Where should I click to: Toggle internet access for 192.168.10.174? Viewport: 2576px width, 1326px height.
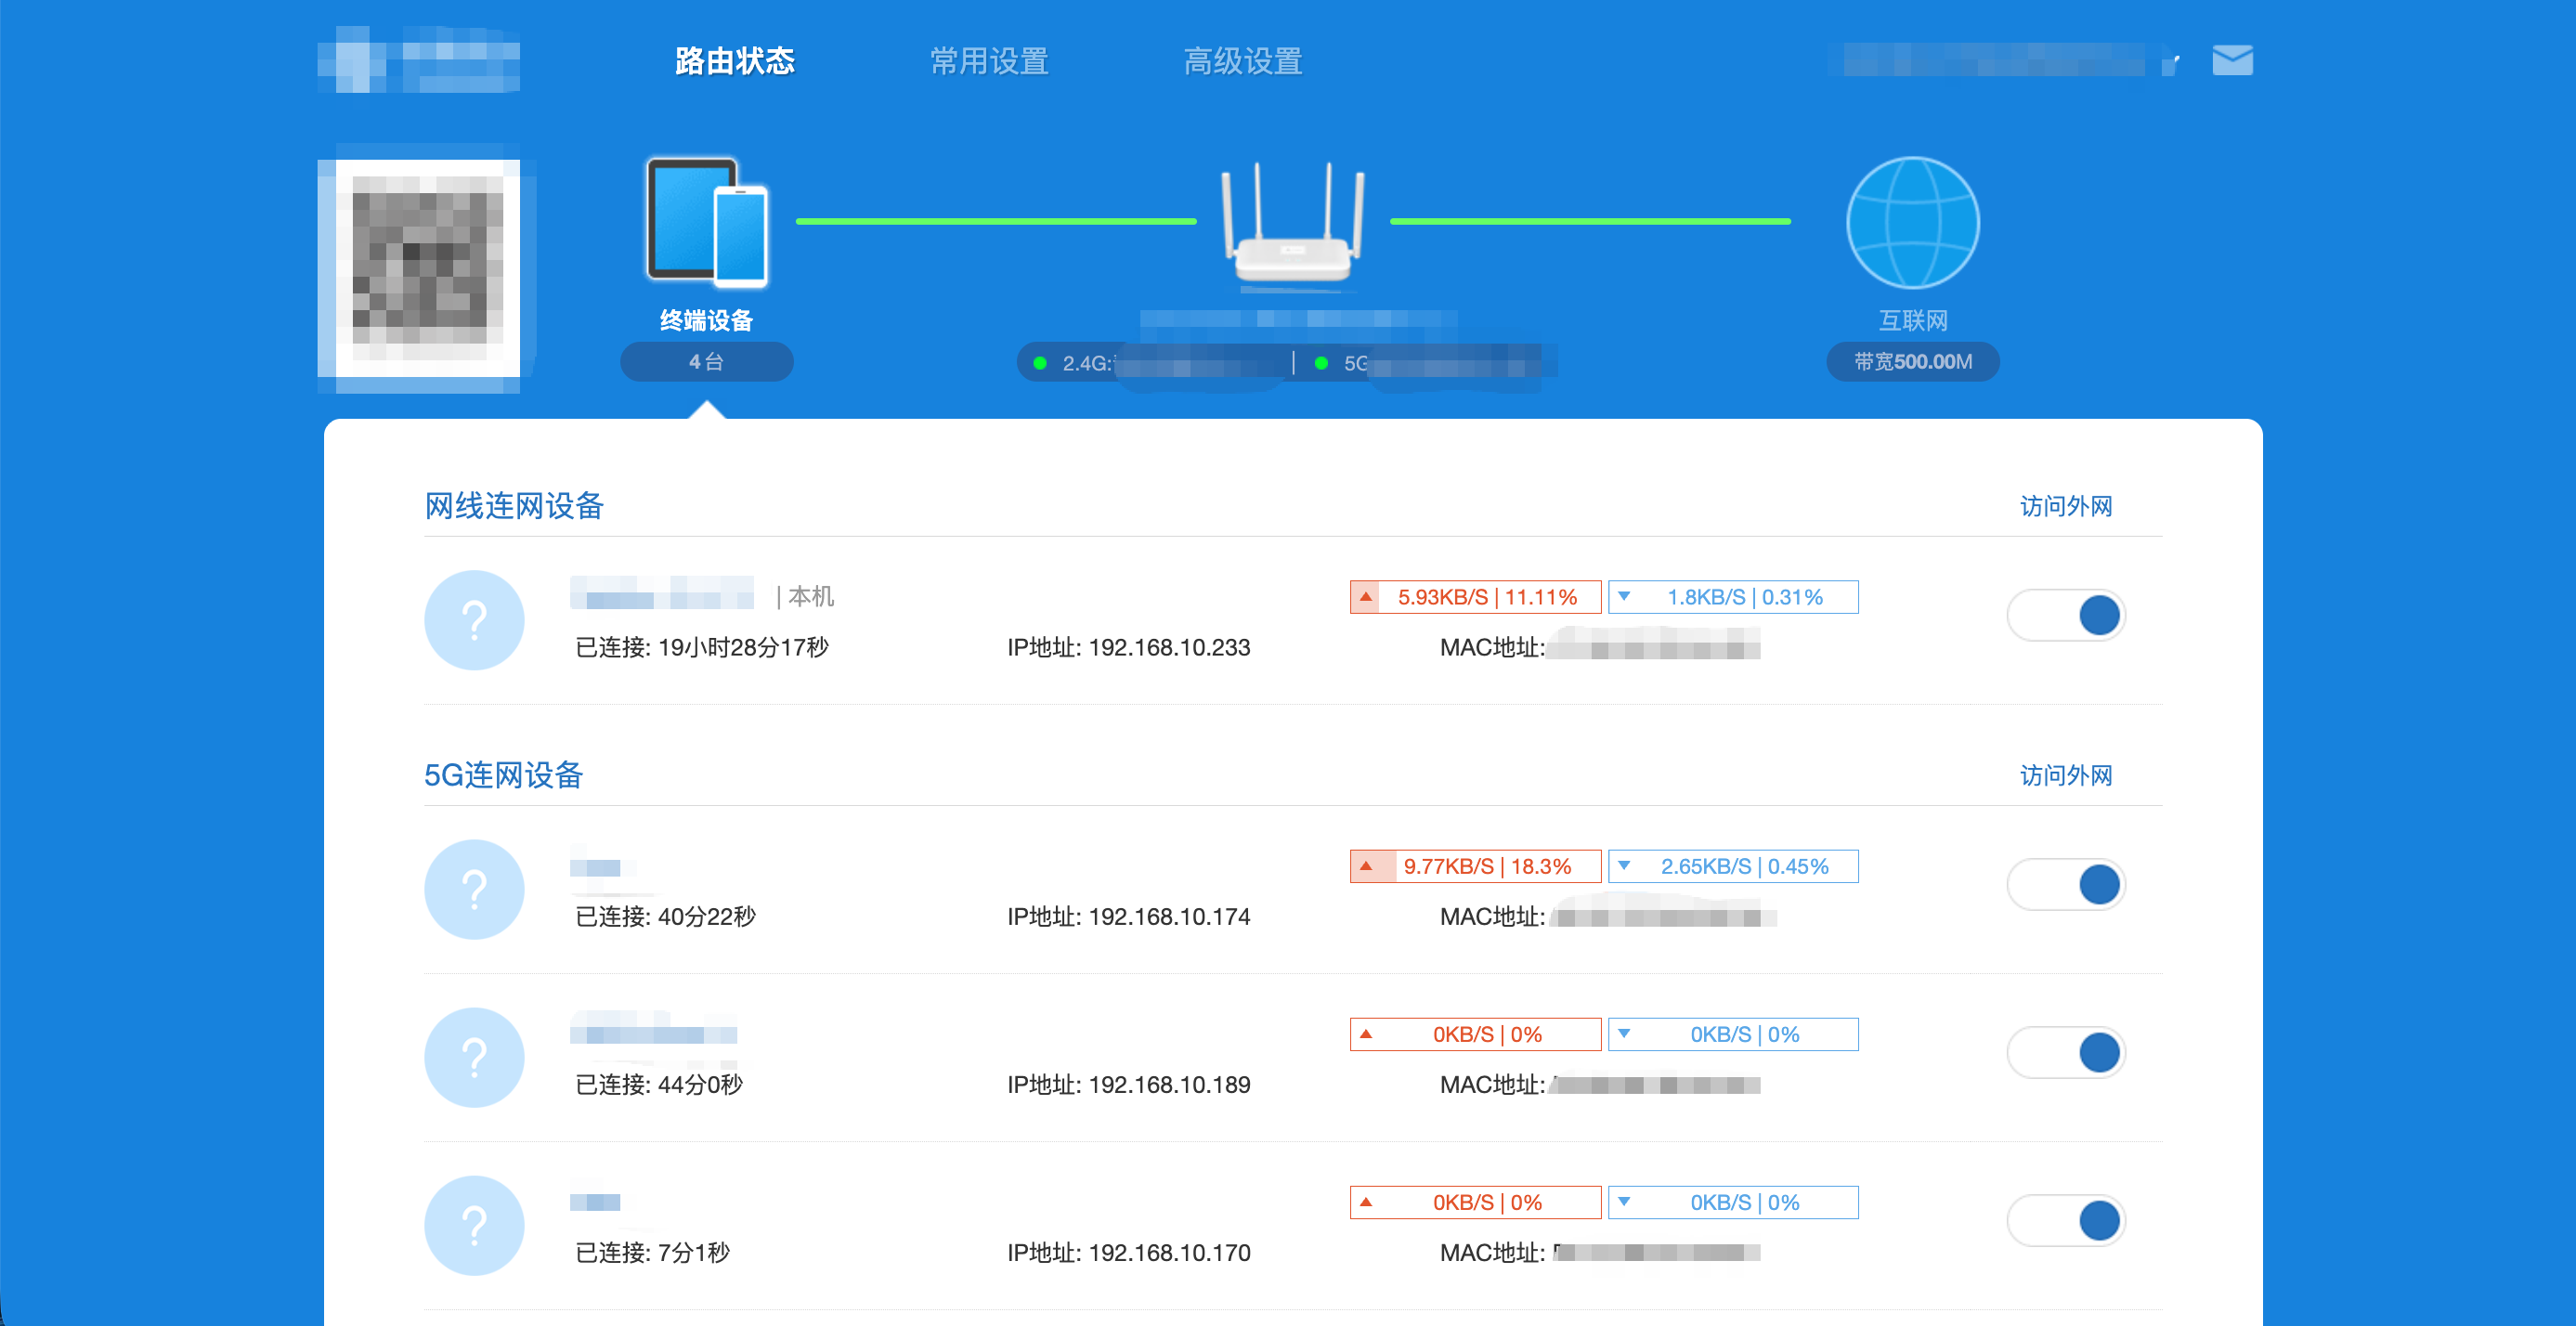(2066, 884)
